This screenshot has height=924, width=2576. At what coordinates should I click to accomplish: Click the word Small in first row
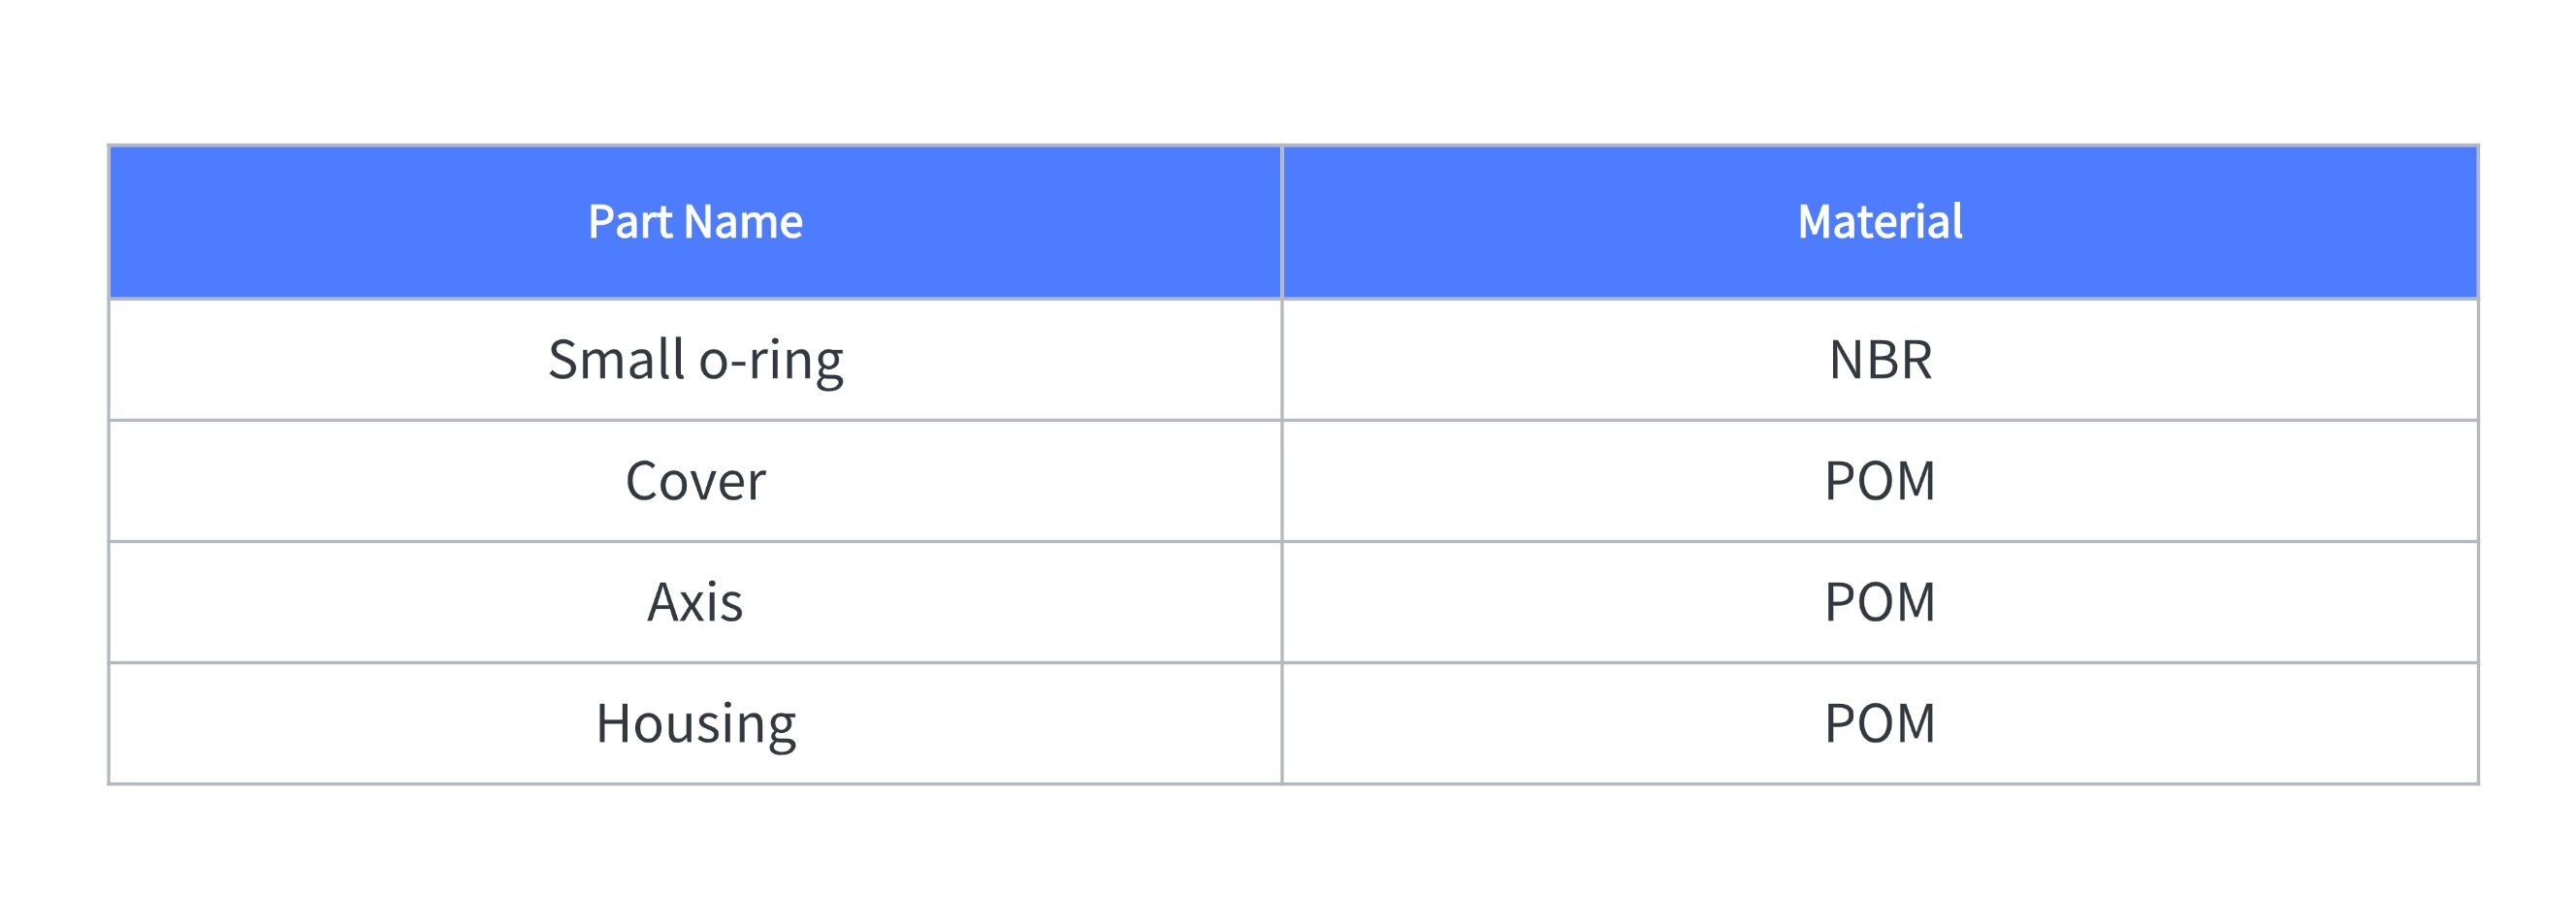616,360
